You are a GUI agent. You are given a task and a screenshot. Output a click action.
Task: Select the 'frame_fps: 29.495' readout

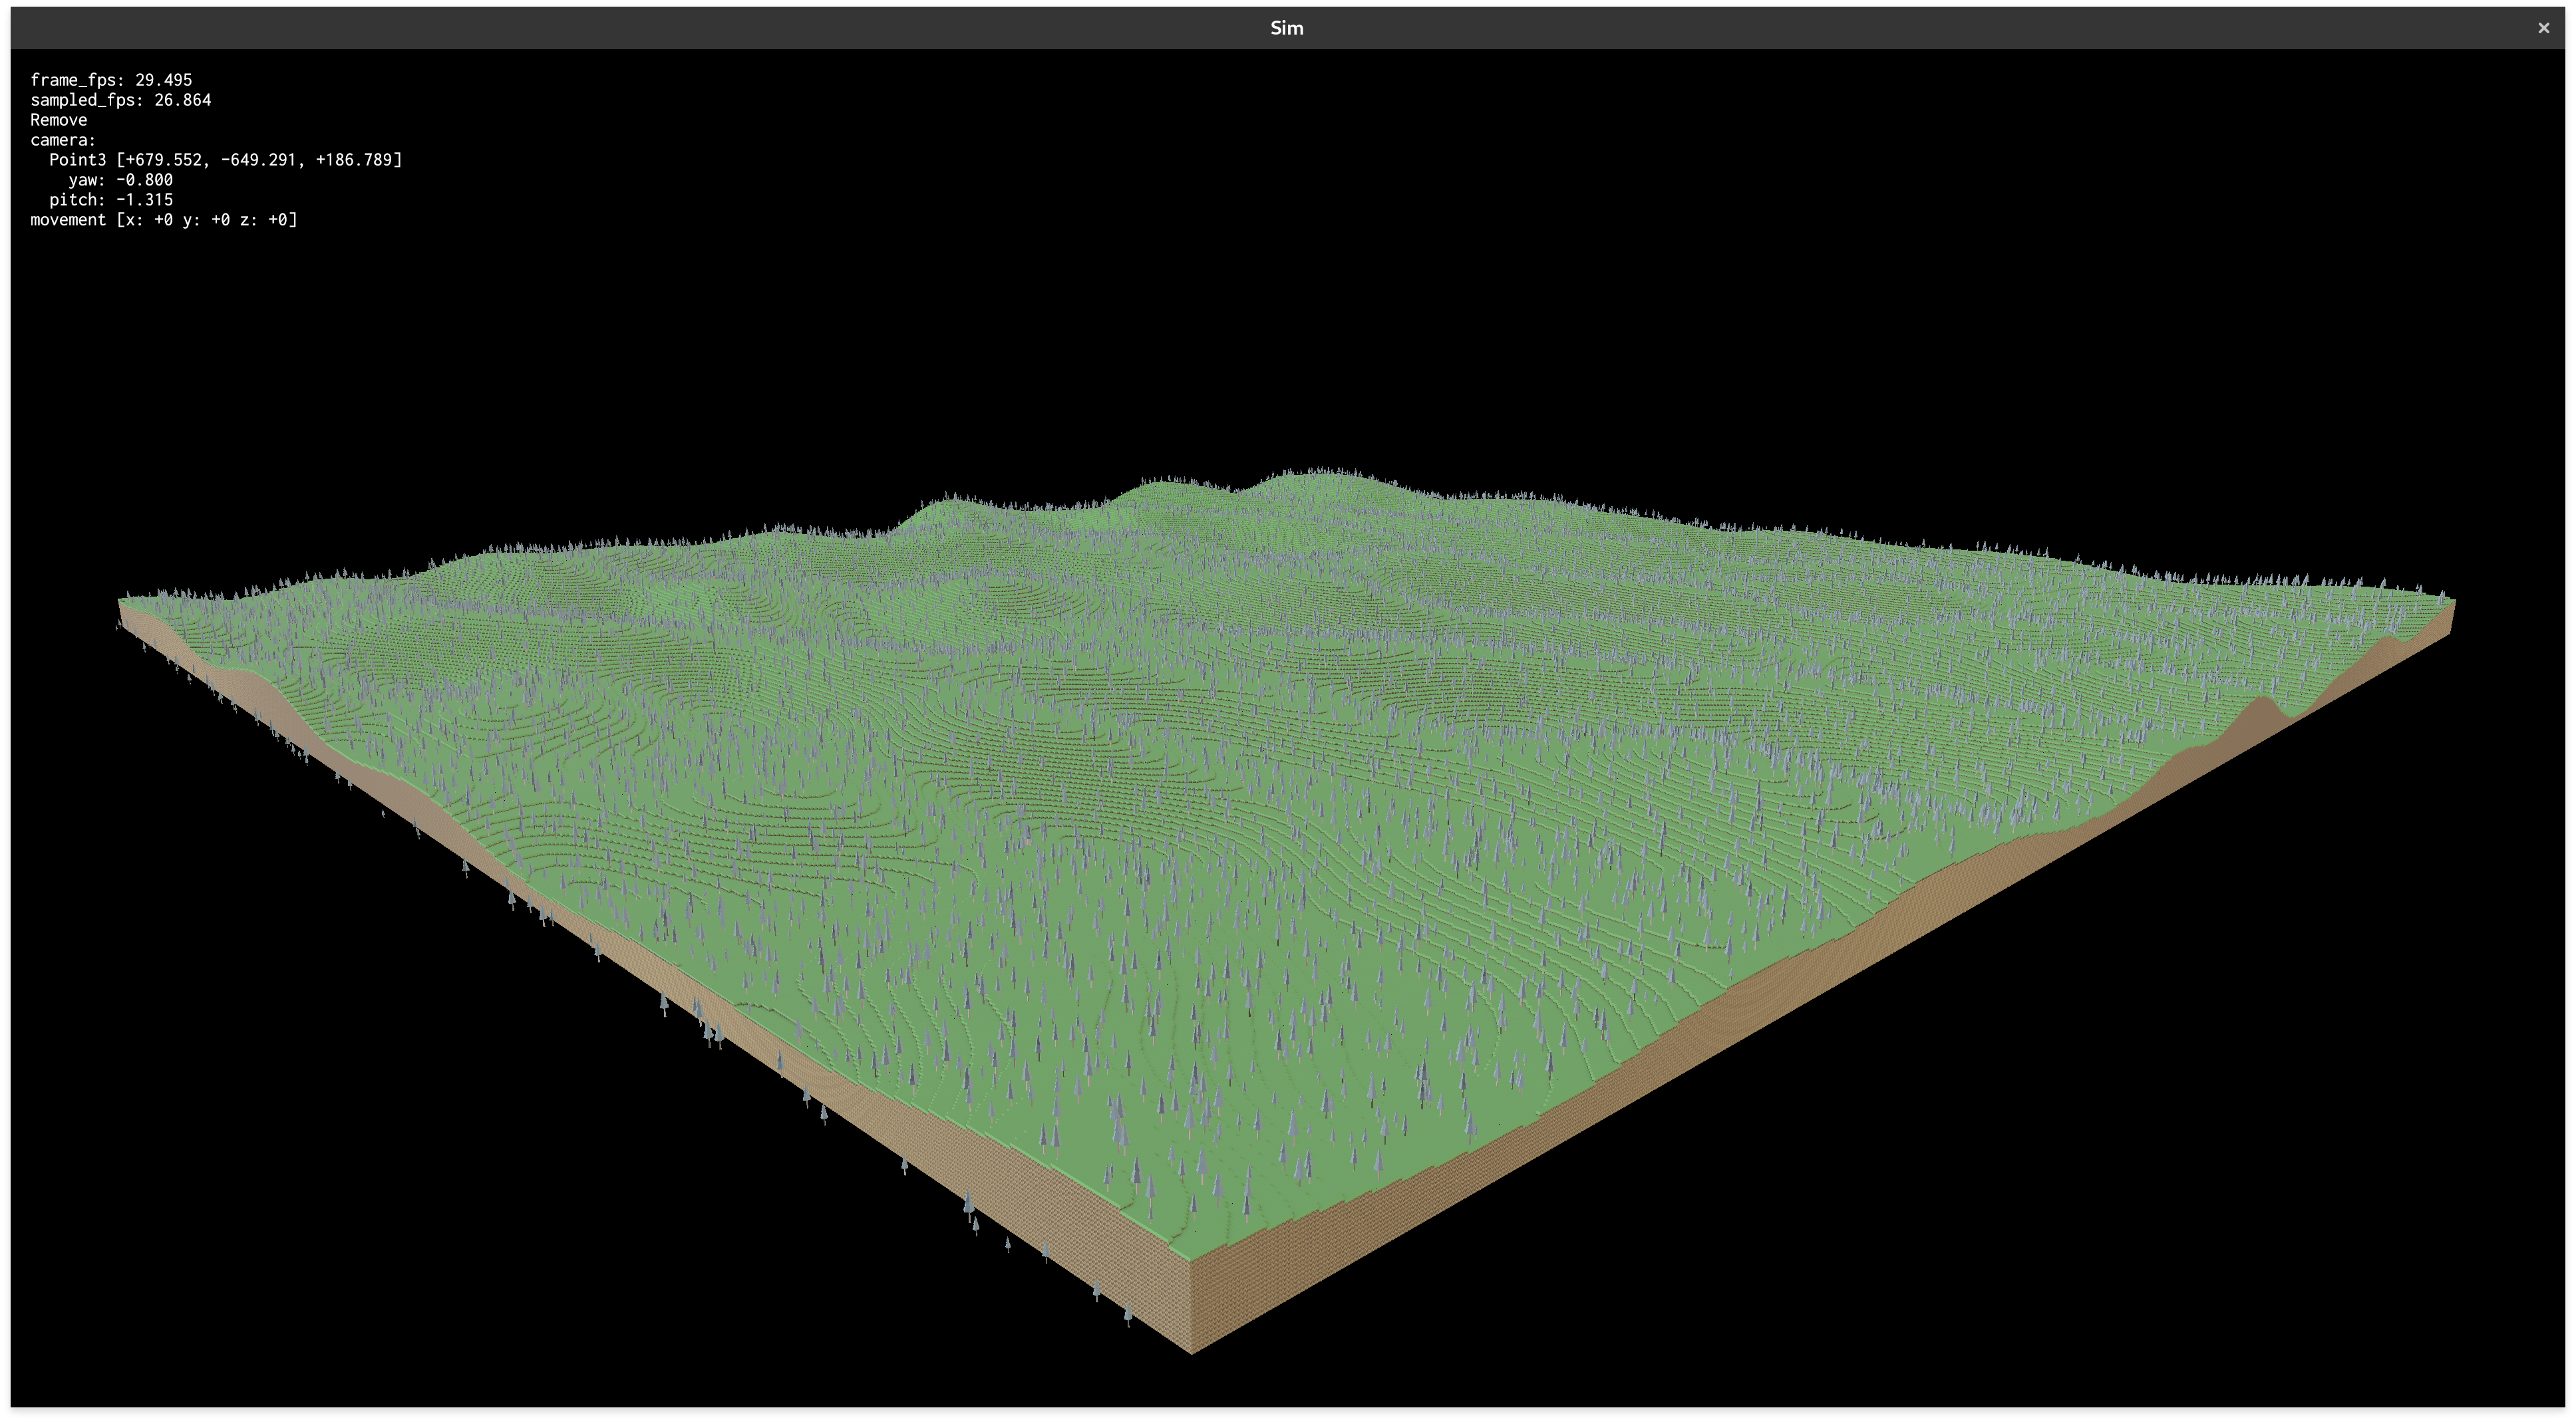[x=111, y=80]
